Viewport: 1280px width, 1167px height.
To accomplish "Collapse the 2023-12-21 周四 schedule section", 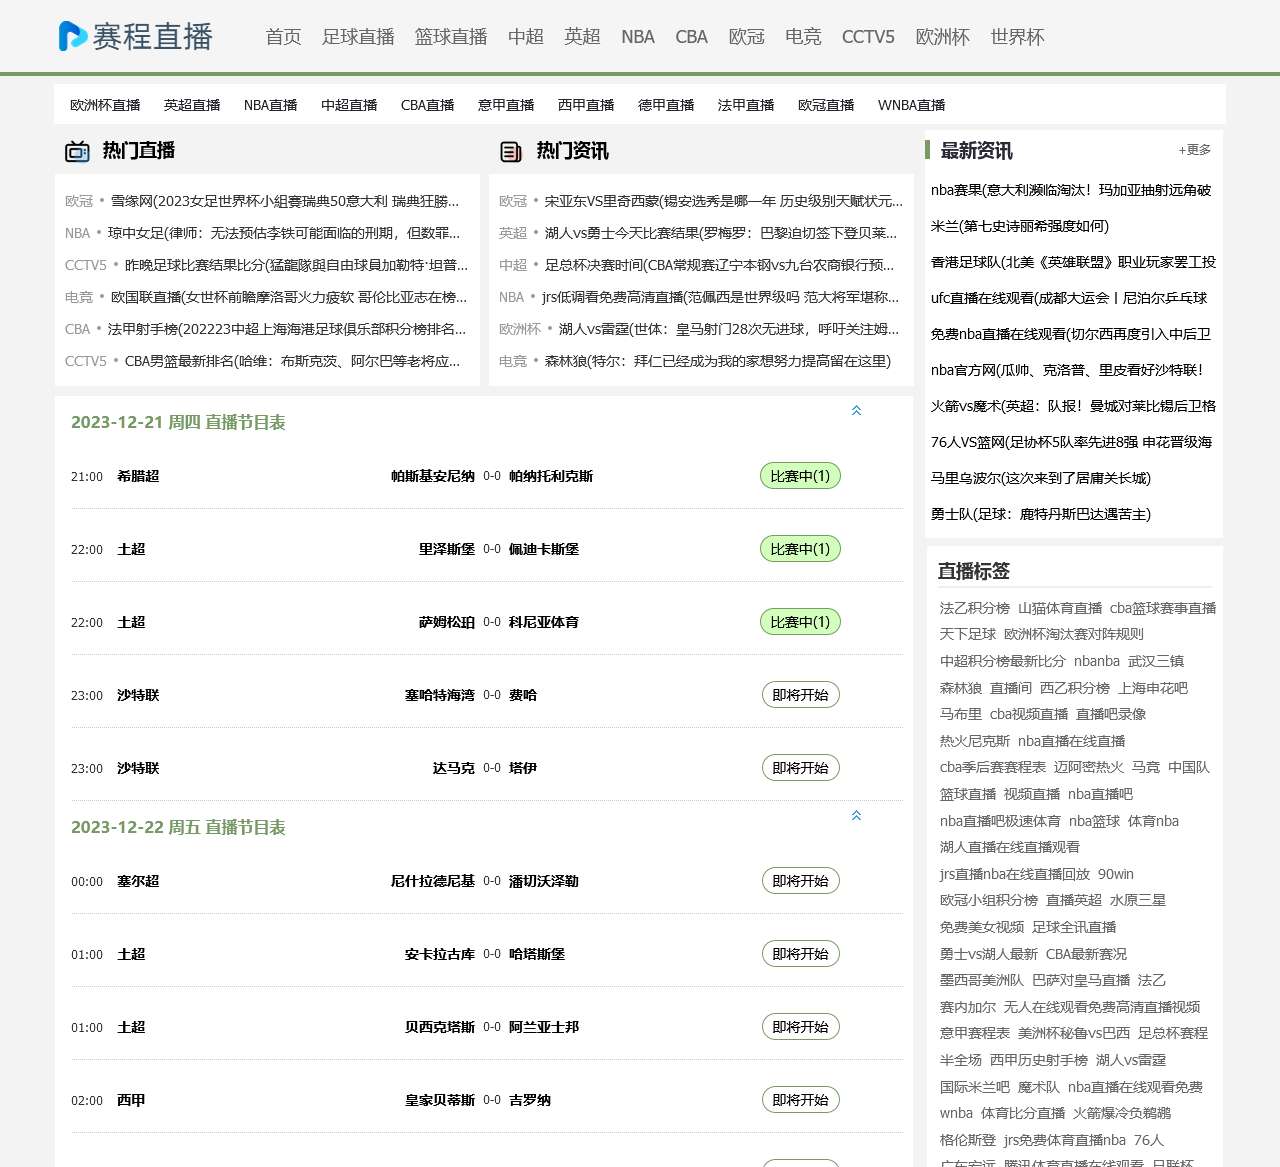I will click(856, 411).
